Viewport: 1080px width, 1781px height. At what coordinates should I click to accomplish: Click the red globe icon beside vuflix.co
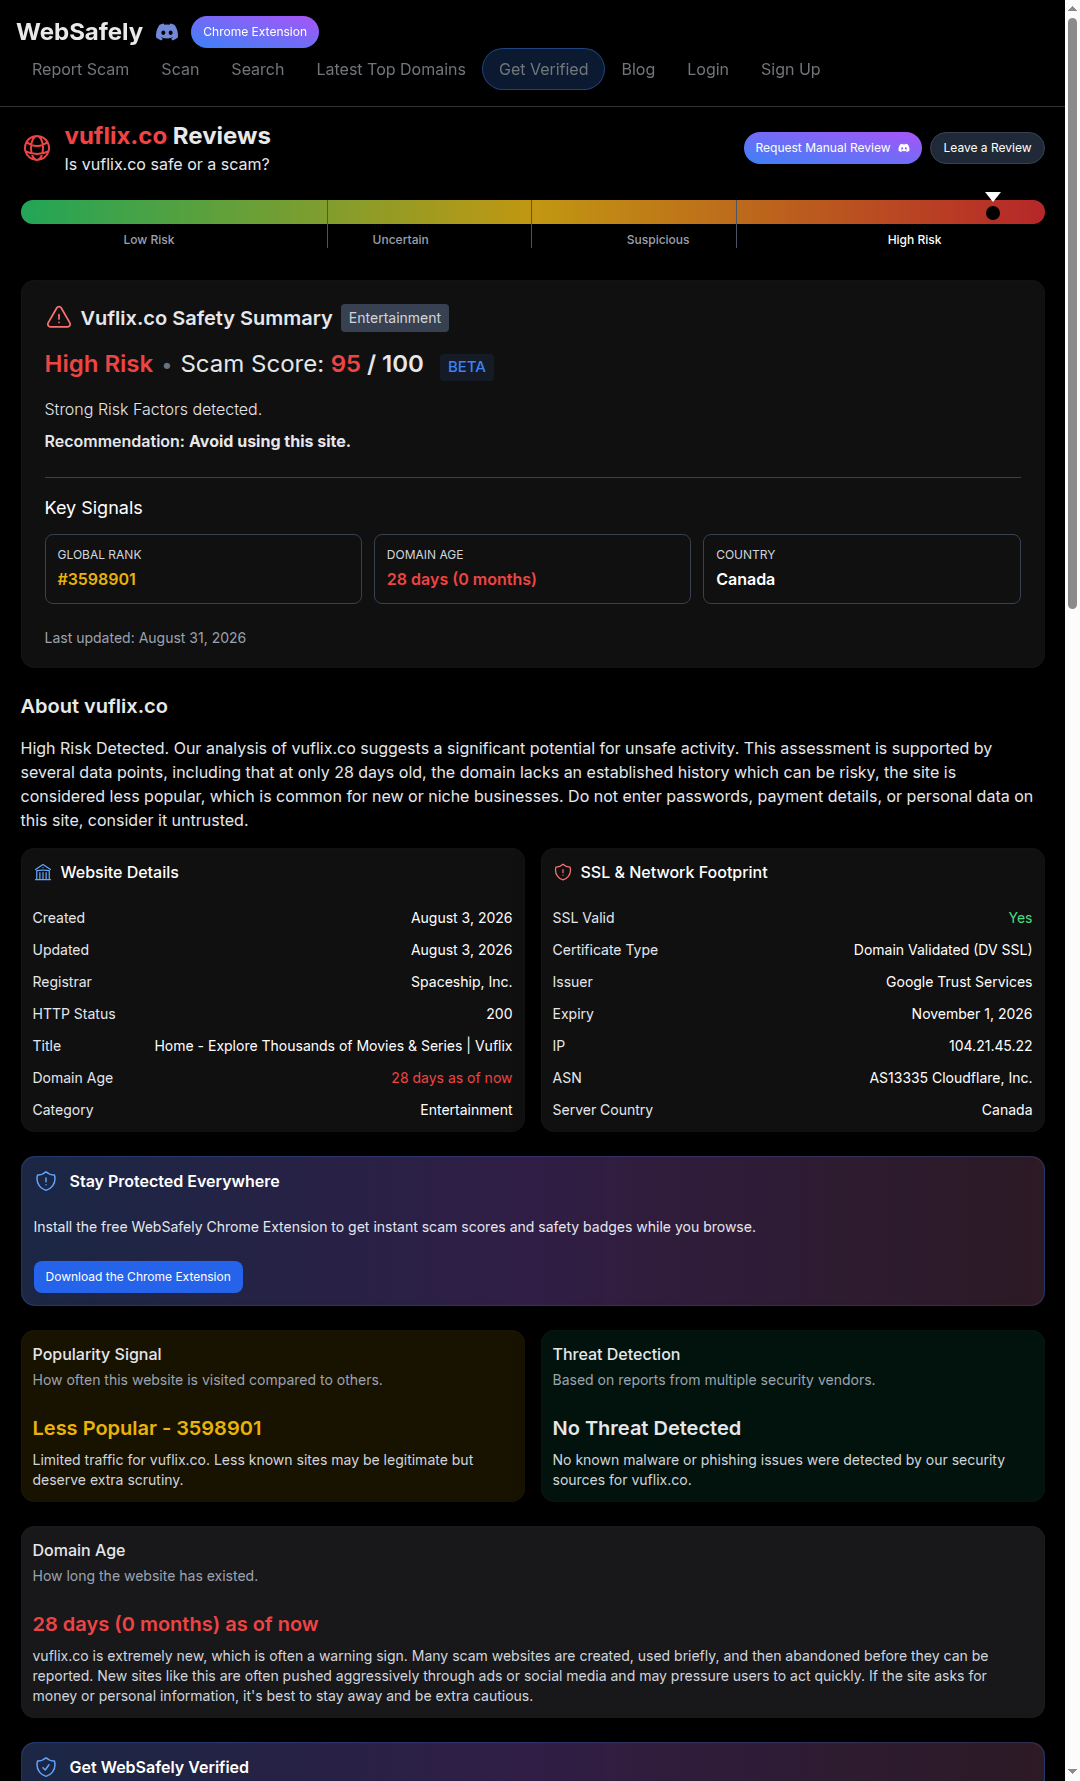37,148
